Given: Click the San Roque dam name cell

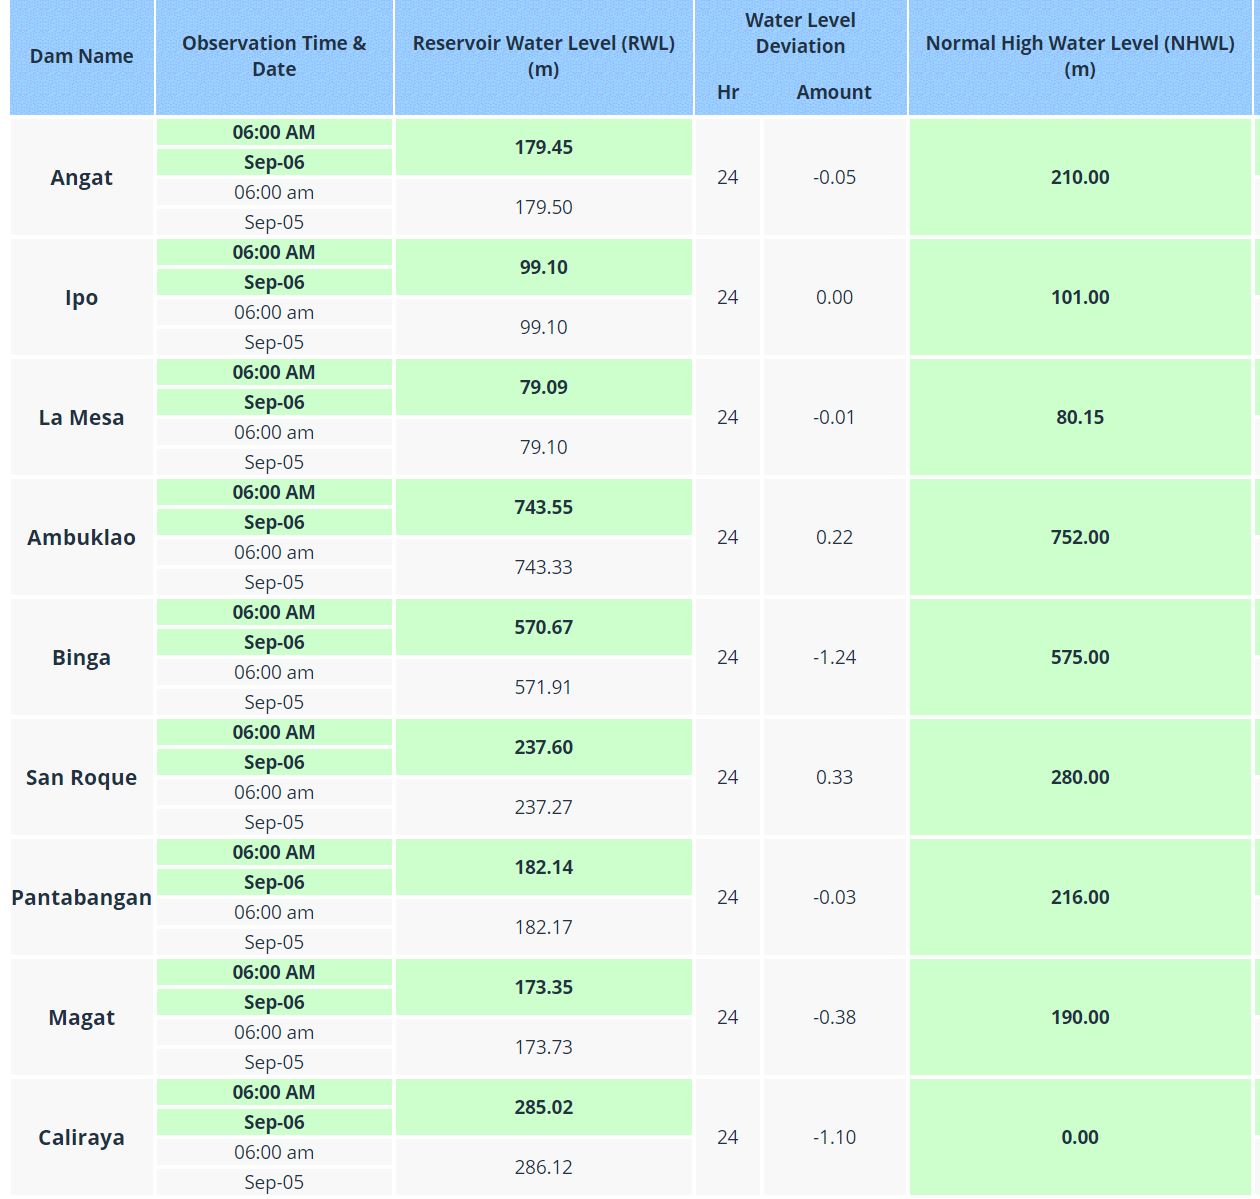Looking at the screenshot, I should 81,777.
